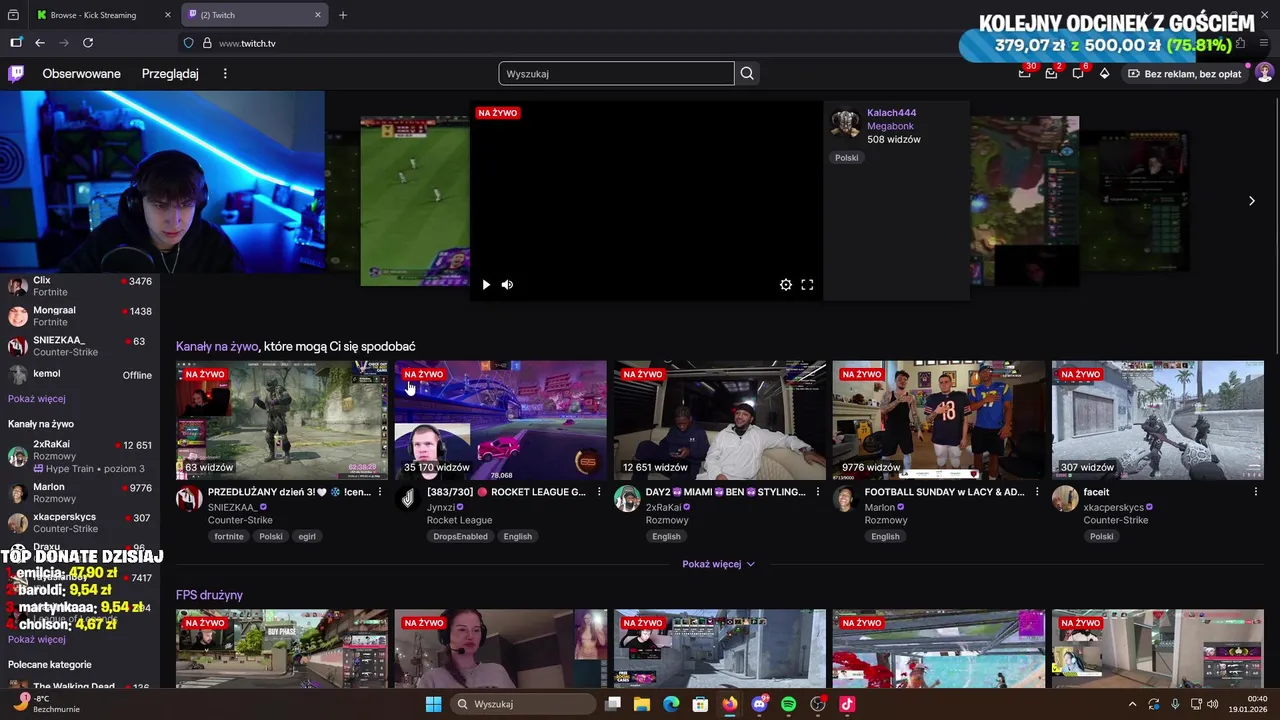Click the fortnite tag
The width and height of the screenshot is (1280, 720).
tap(229, 536)
